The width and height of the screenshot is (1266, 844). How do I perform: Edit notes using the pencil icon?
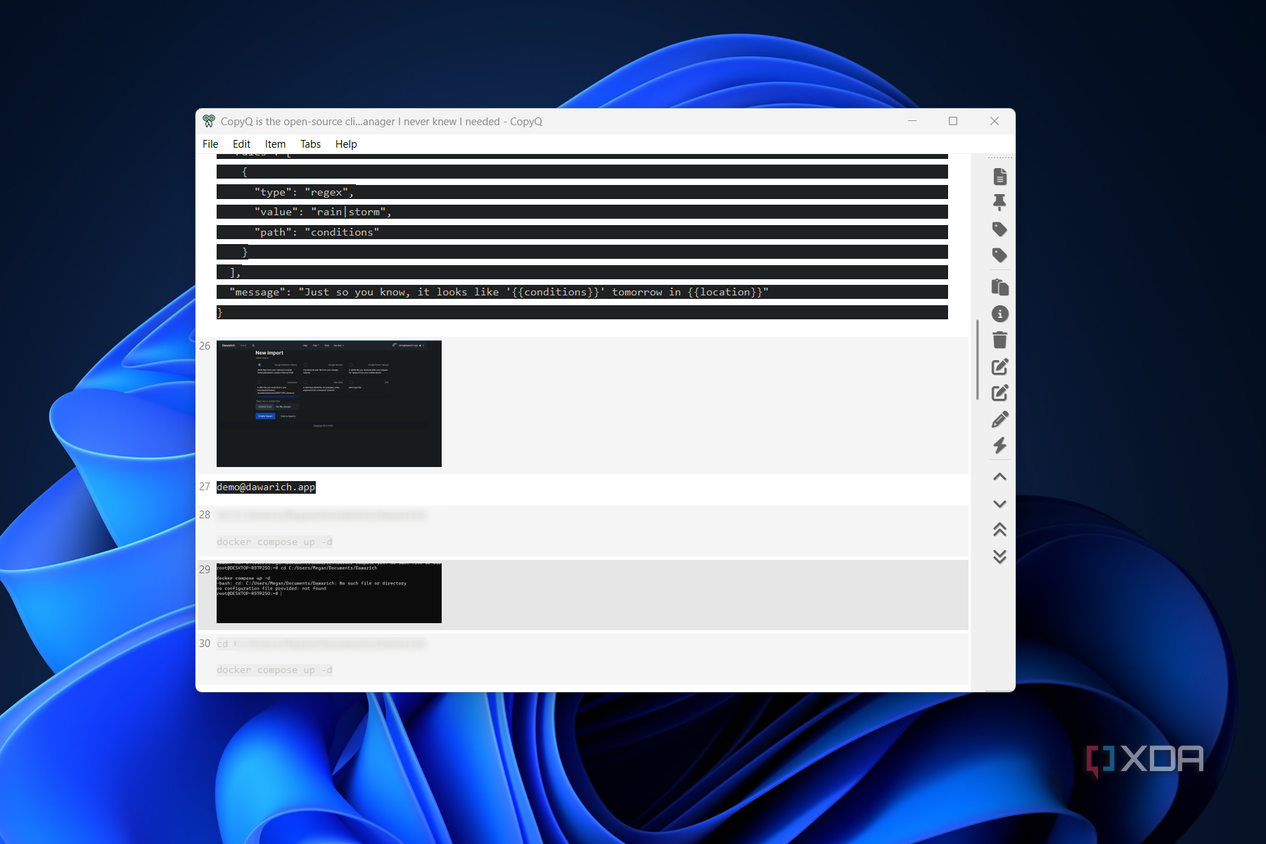pyautogui.click(x=999, y=419)
